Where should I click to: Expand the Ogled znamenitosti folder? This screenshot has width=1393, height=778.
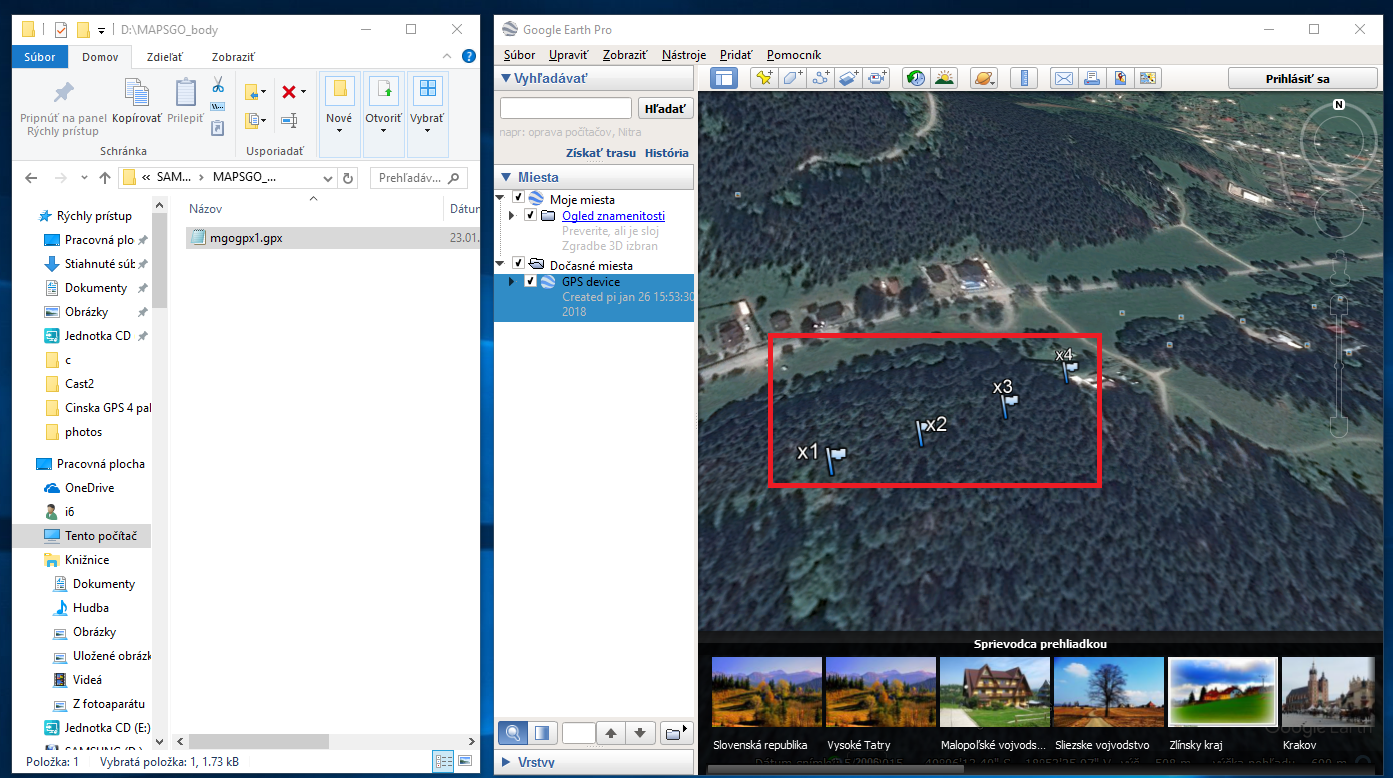tap(513, 215)
